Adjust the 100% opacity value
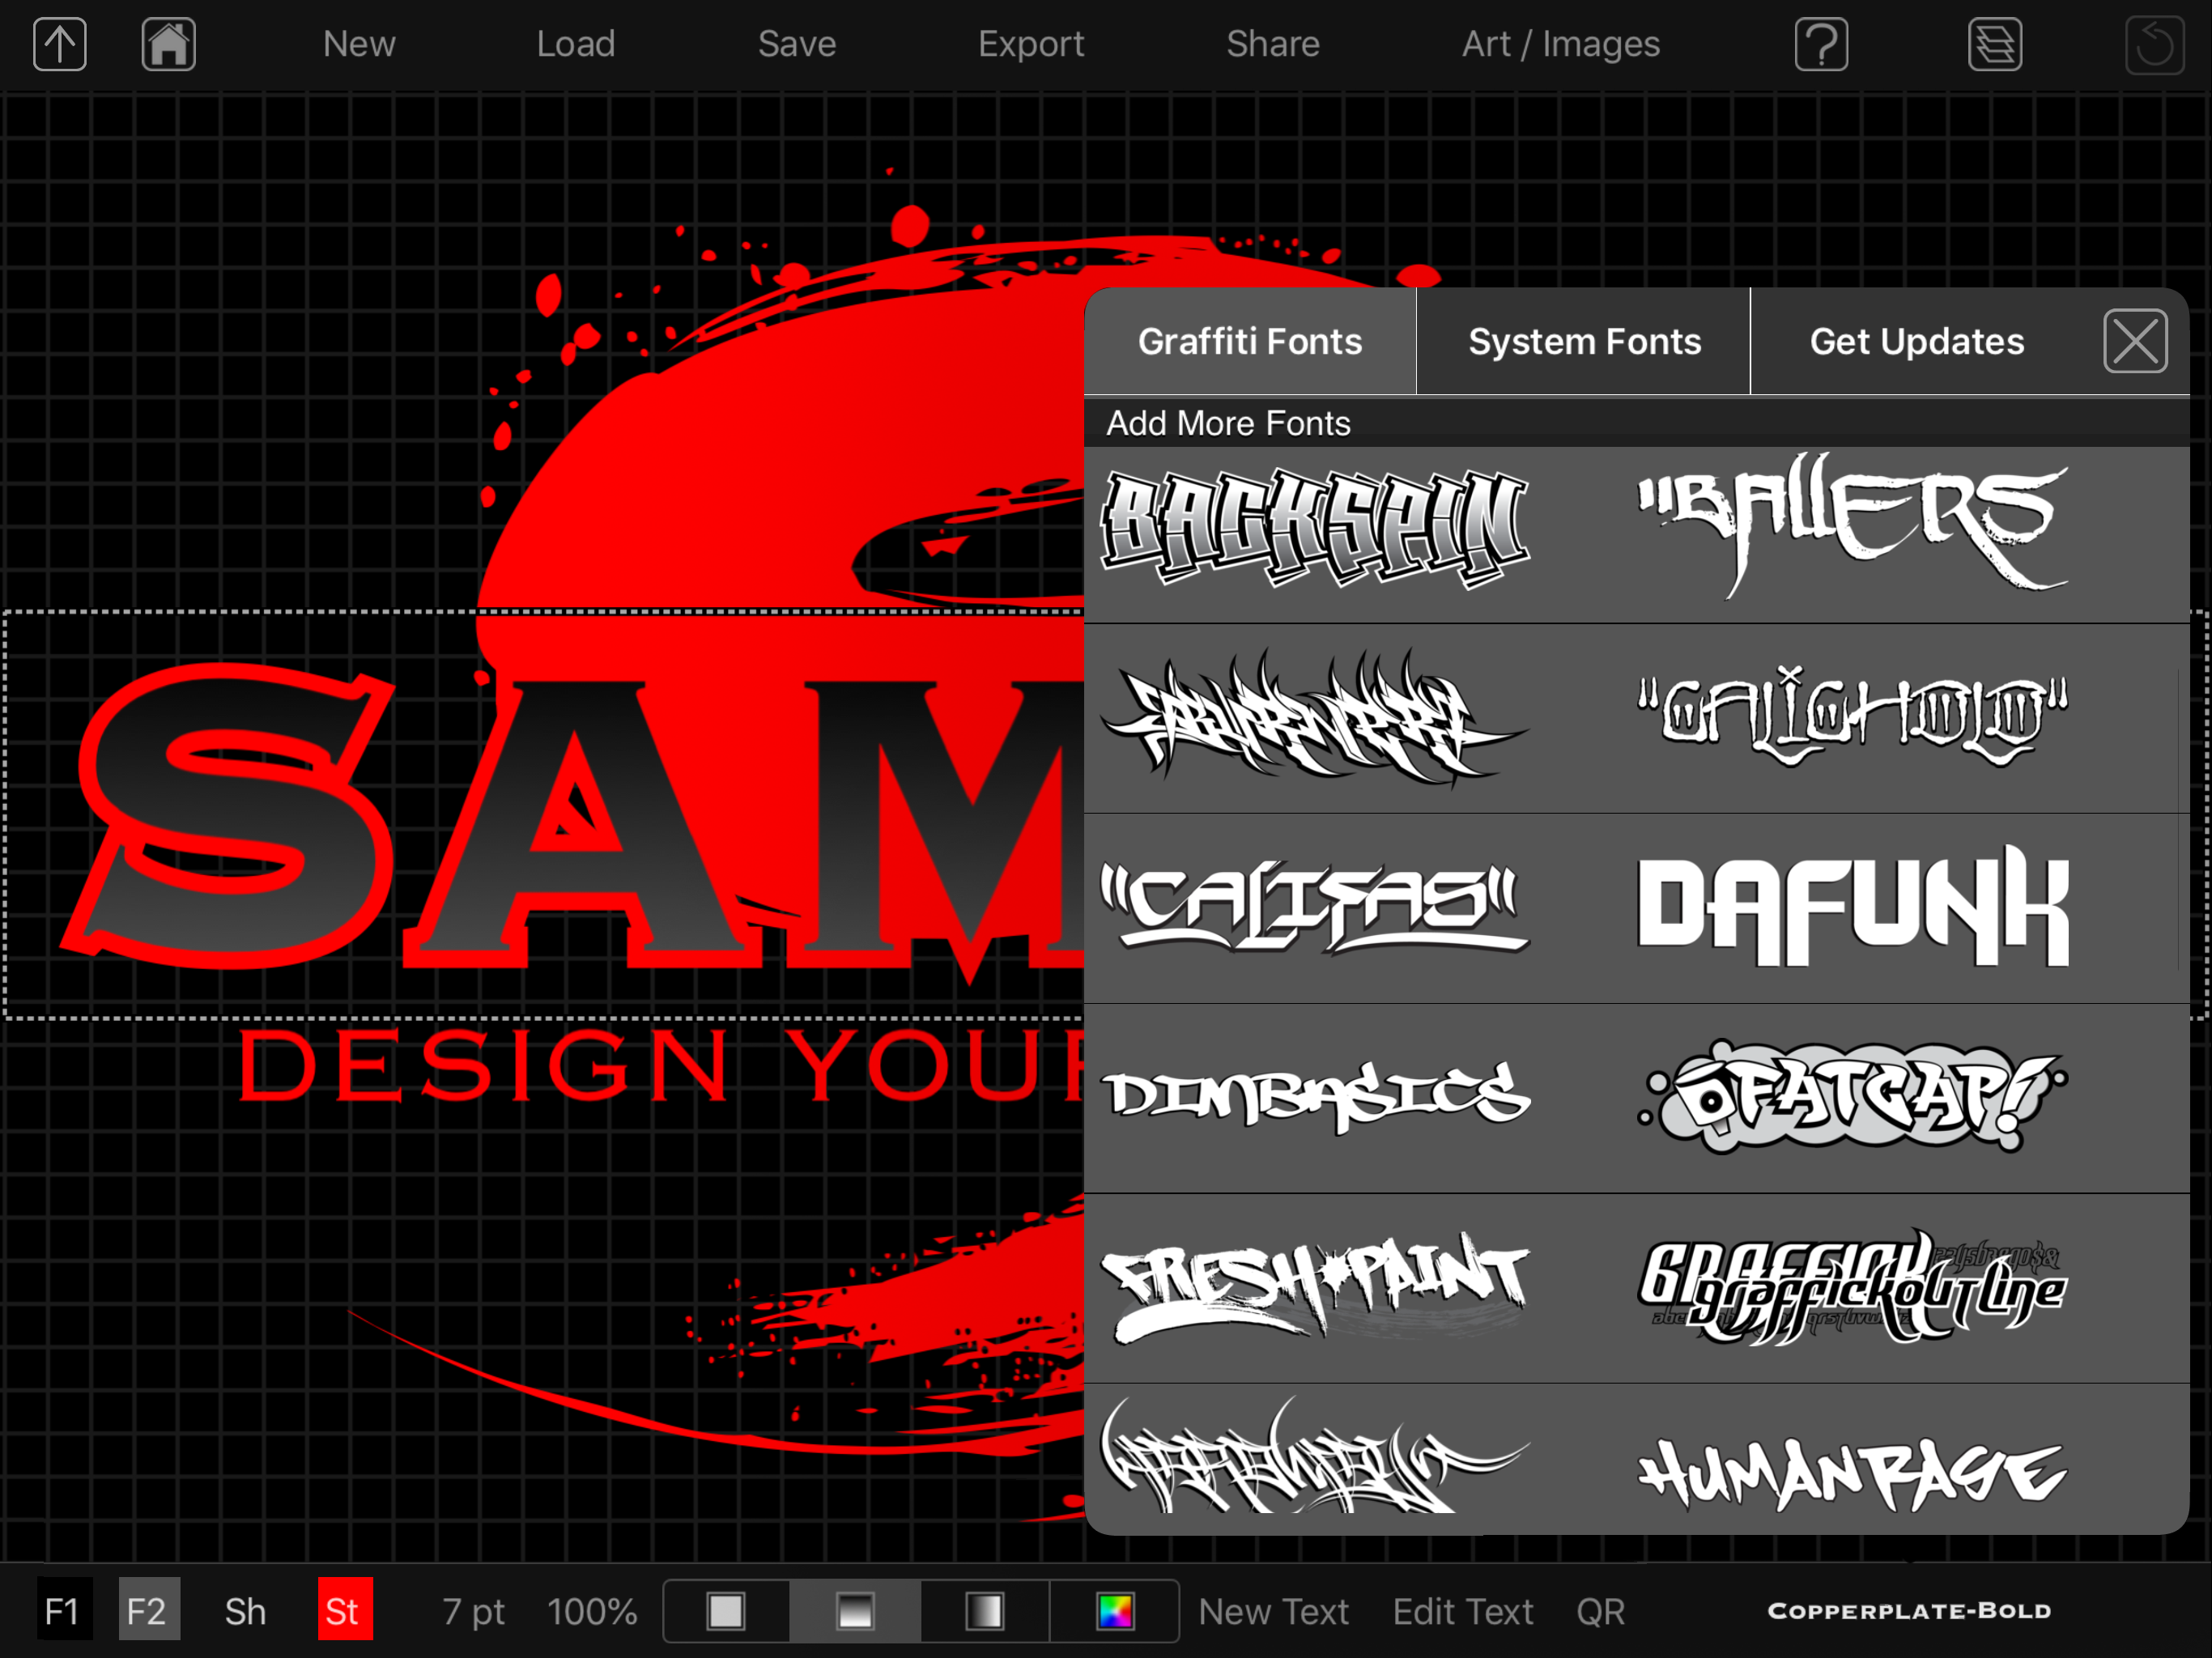 click(592, 1611)
